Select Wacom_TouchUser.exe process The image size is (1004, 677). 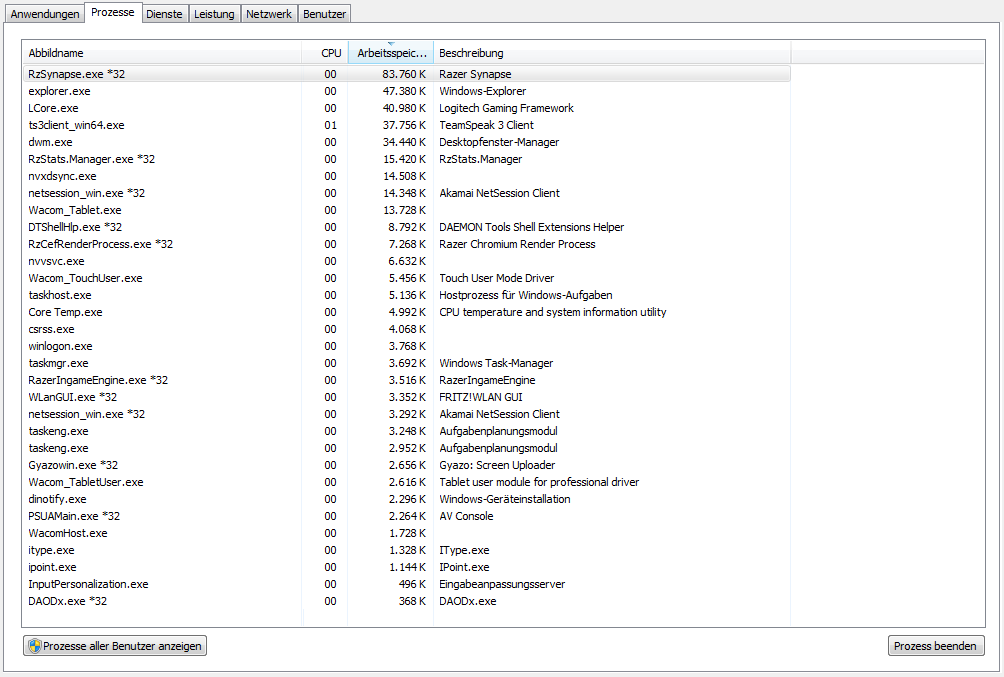[407, 278]
